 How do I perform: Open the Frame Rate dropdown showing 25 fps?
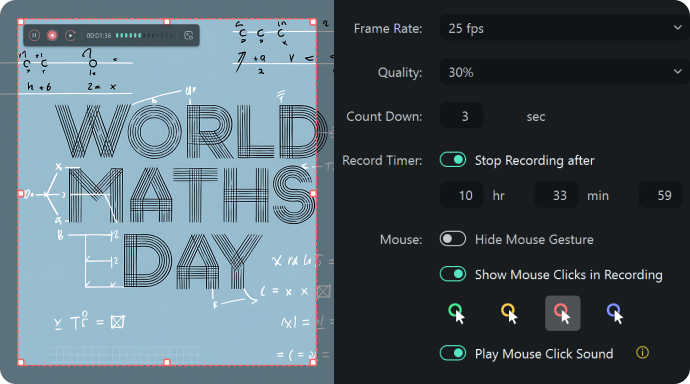click(565, 28)
